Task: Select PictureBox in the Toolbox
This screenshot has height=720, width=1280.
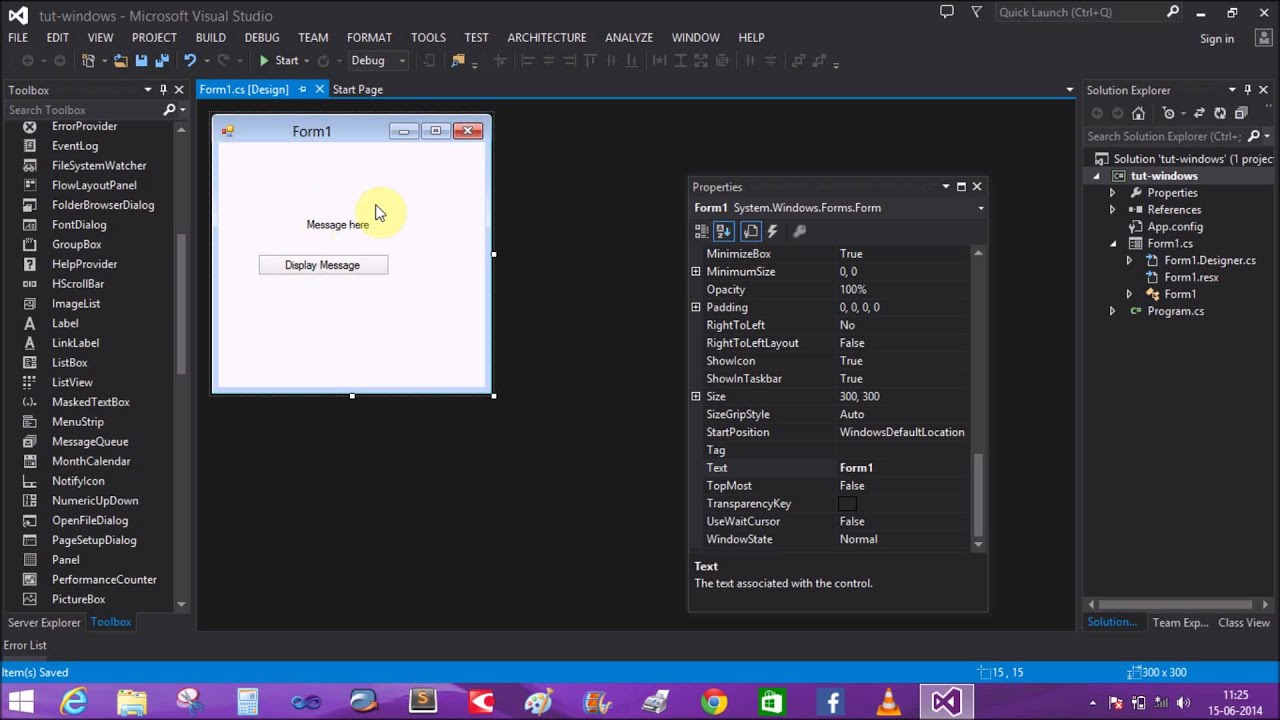Action: 78,599
